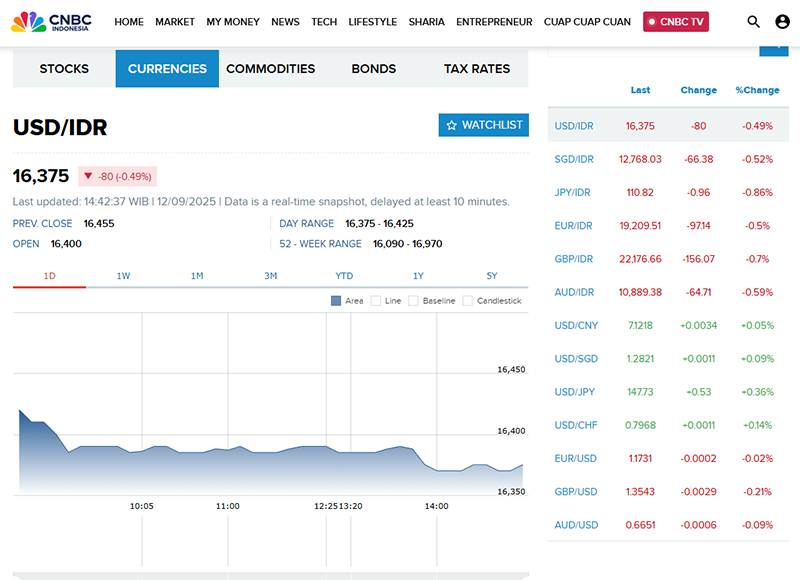Select the BONDS tab

click(x=373, y=69)
